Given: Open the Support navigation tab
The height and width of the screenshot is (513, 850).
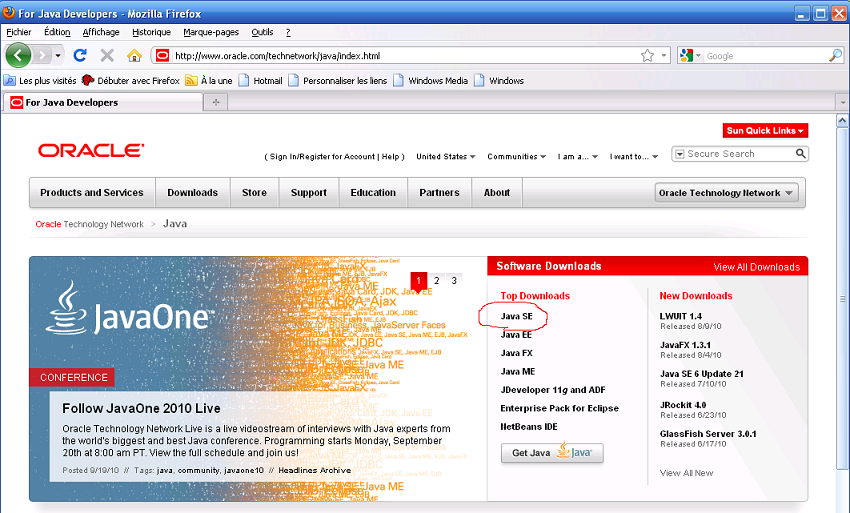Looking at the screenshot, I should [308, 193].
